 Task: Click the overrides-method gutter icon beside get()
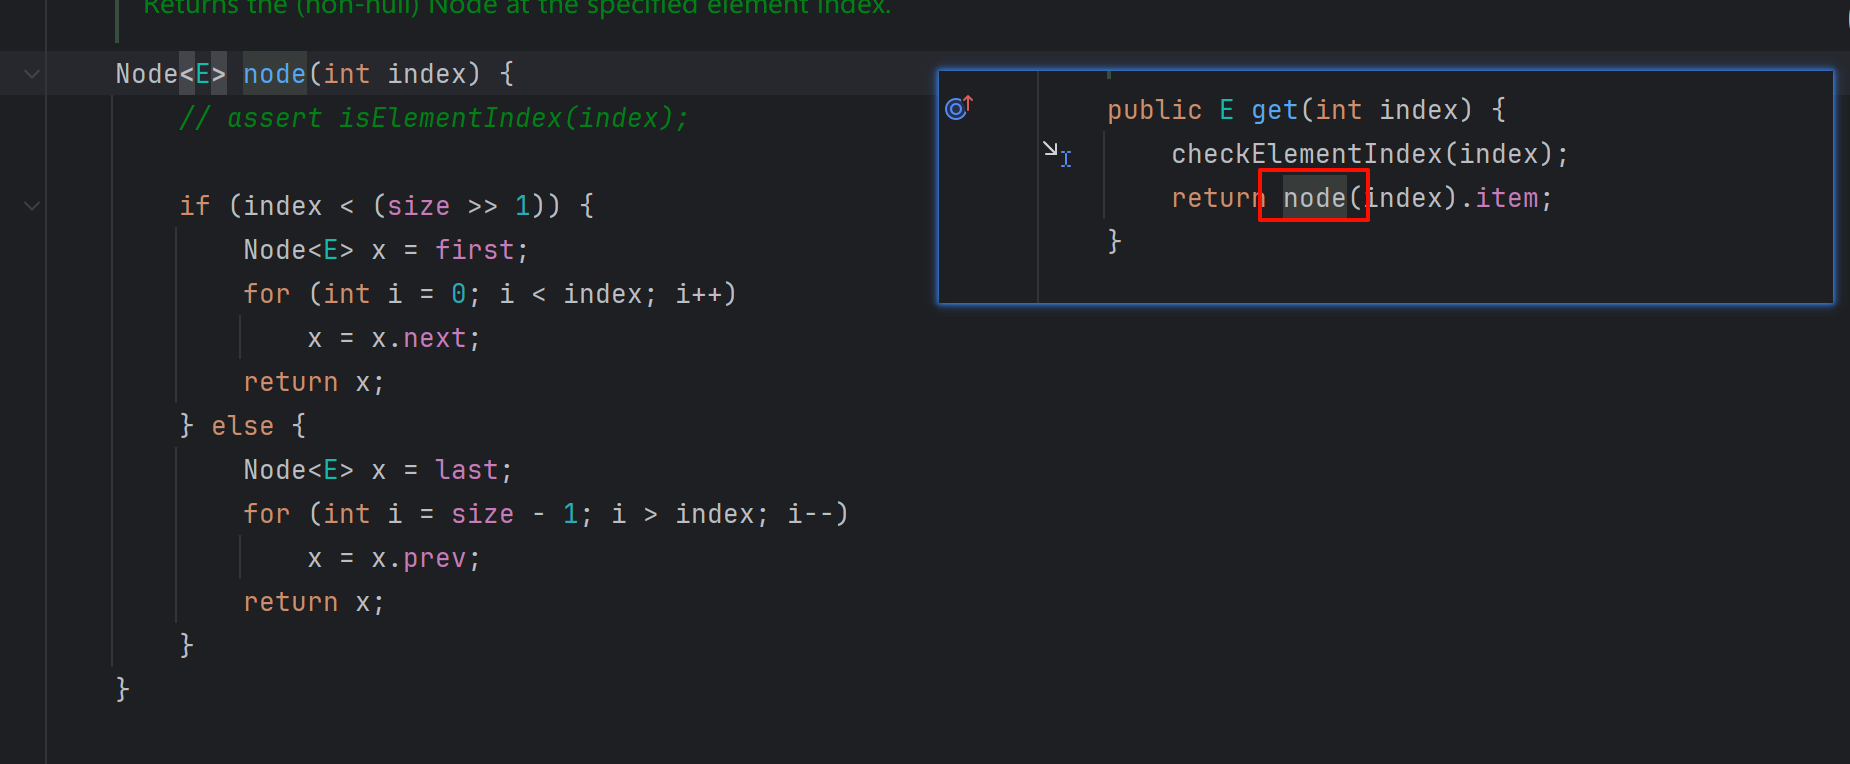coord(958,108)
